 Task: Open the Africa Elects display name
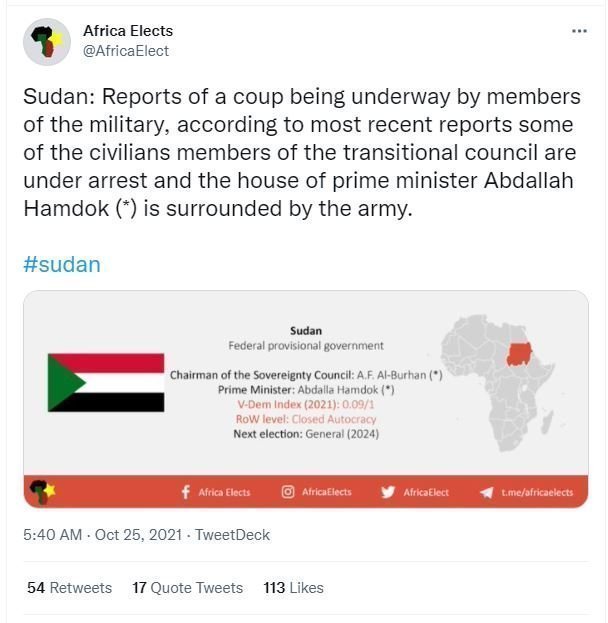point(128,31)
